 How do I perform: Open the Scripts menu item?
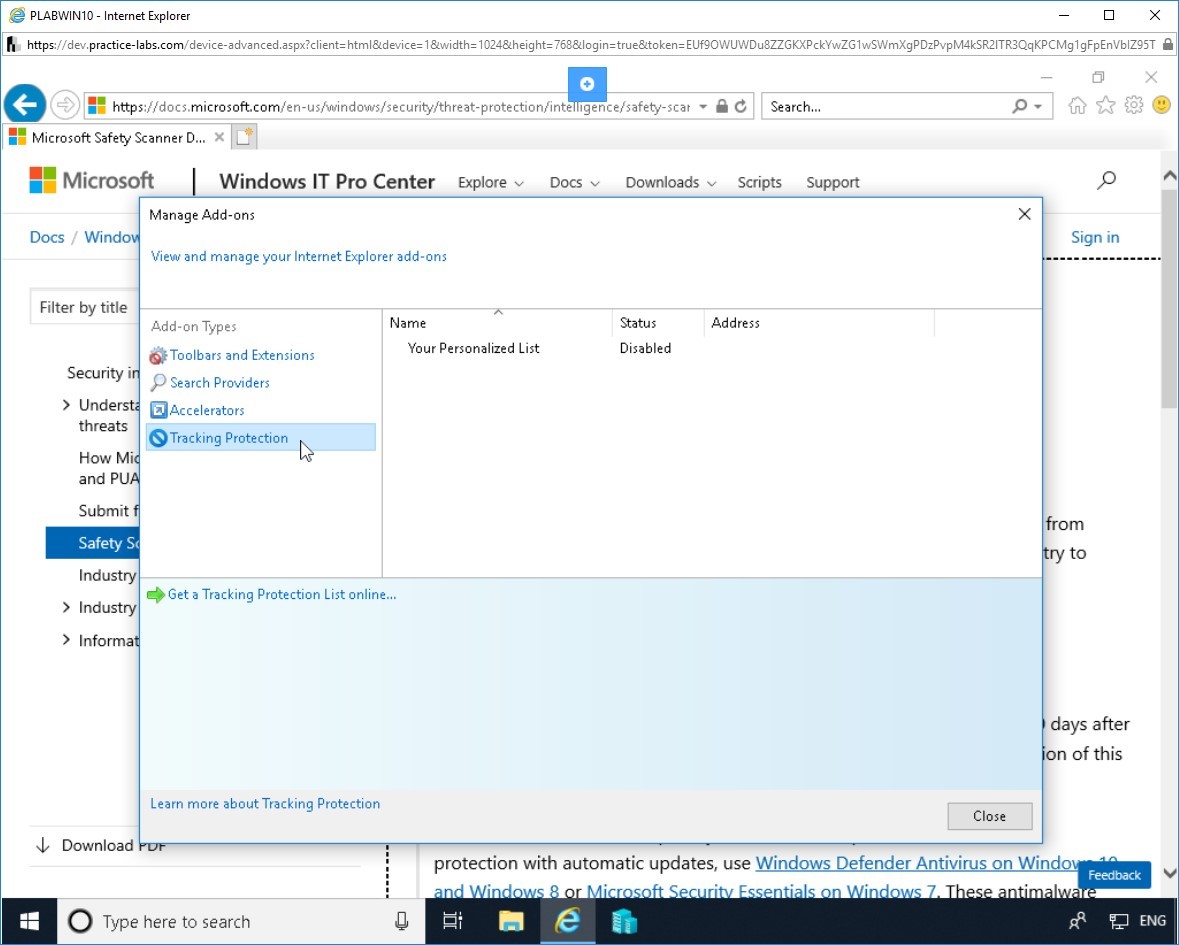759,182
